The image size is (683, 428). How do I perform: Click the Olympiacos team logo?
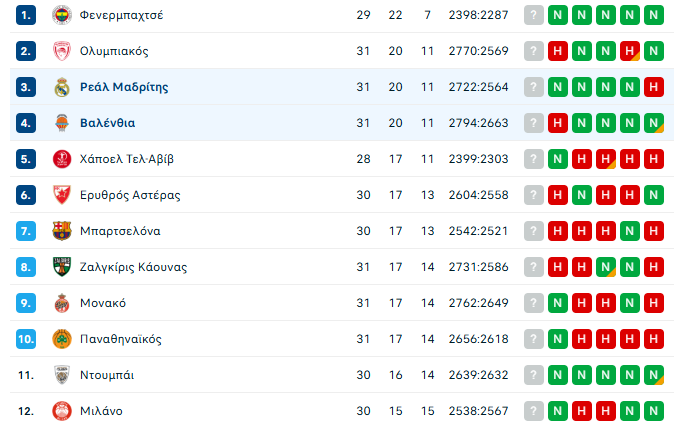(x=61, y=51)
